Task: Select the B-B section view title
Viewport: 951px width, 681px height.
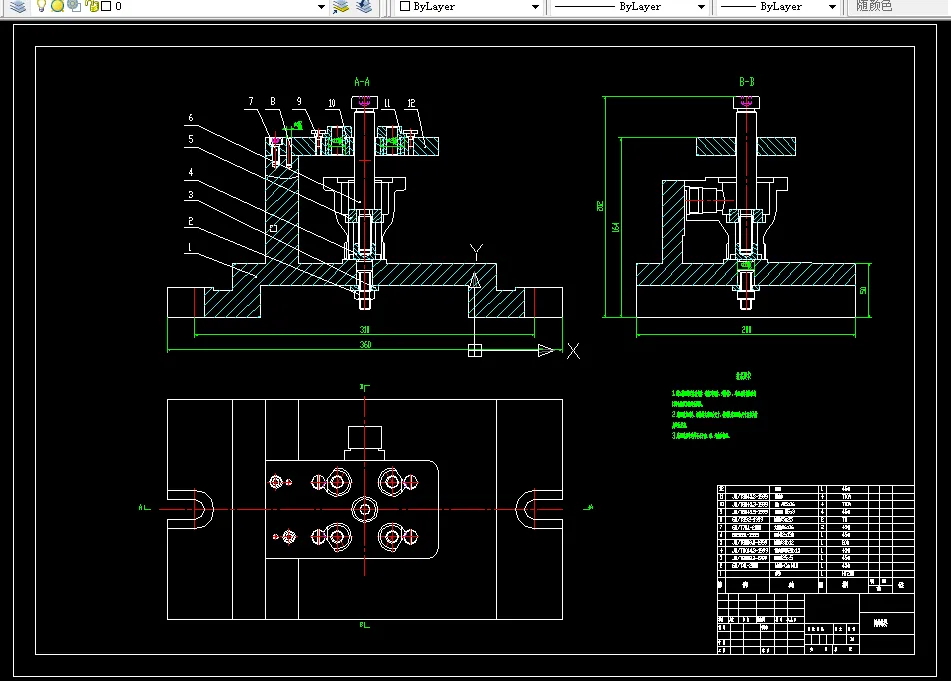Action: tap(746, 81)
